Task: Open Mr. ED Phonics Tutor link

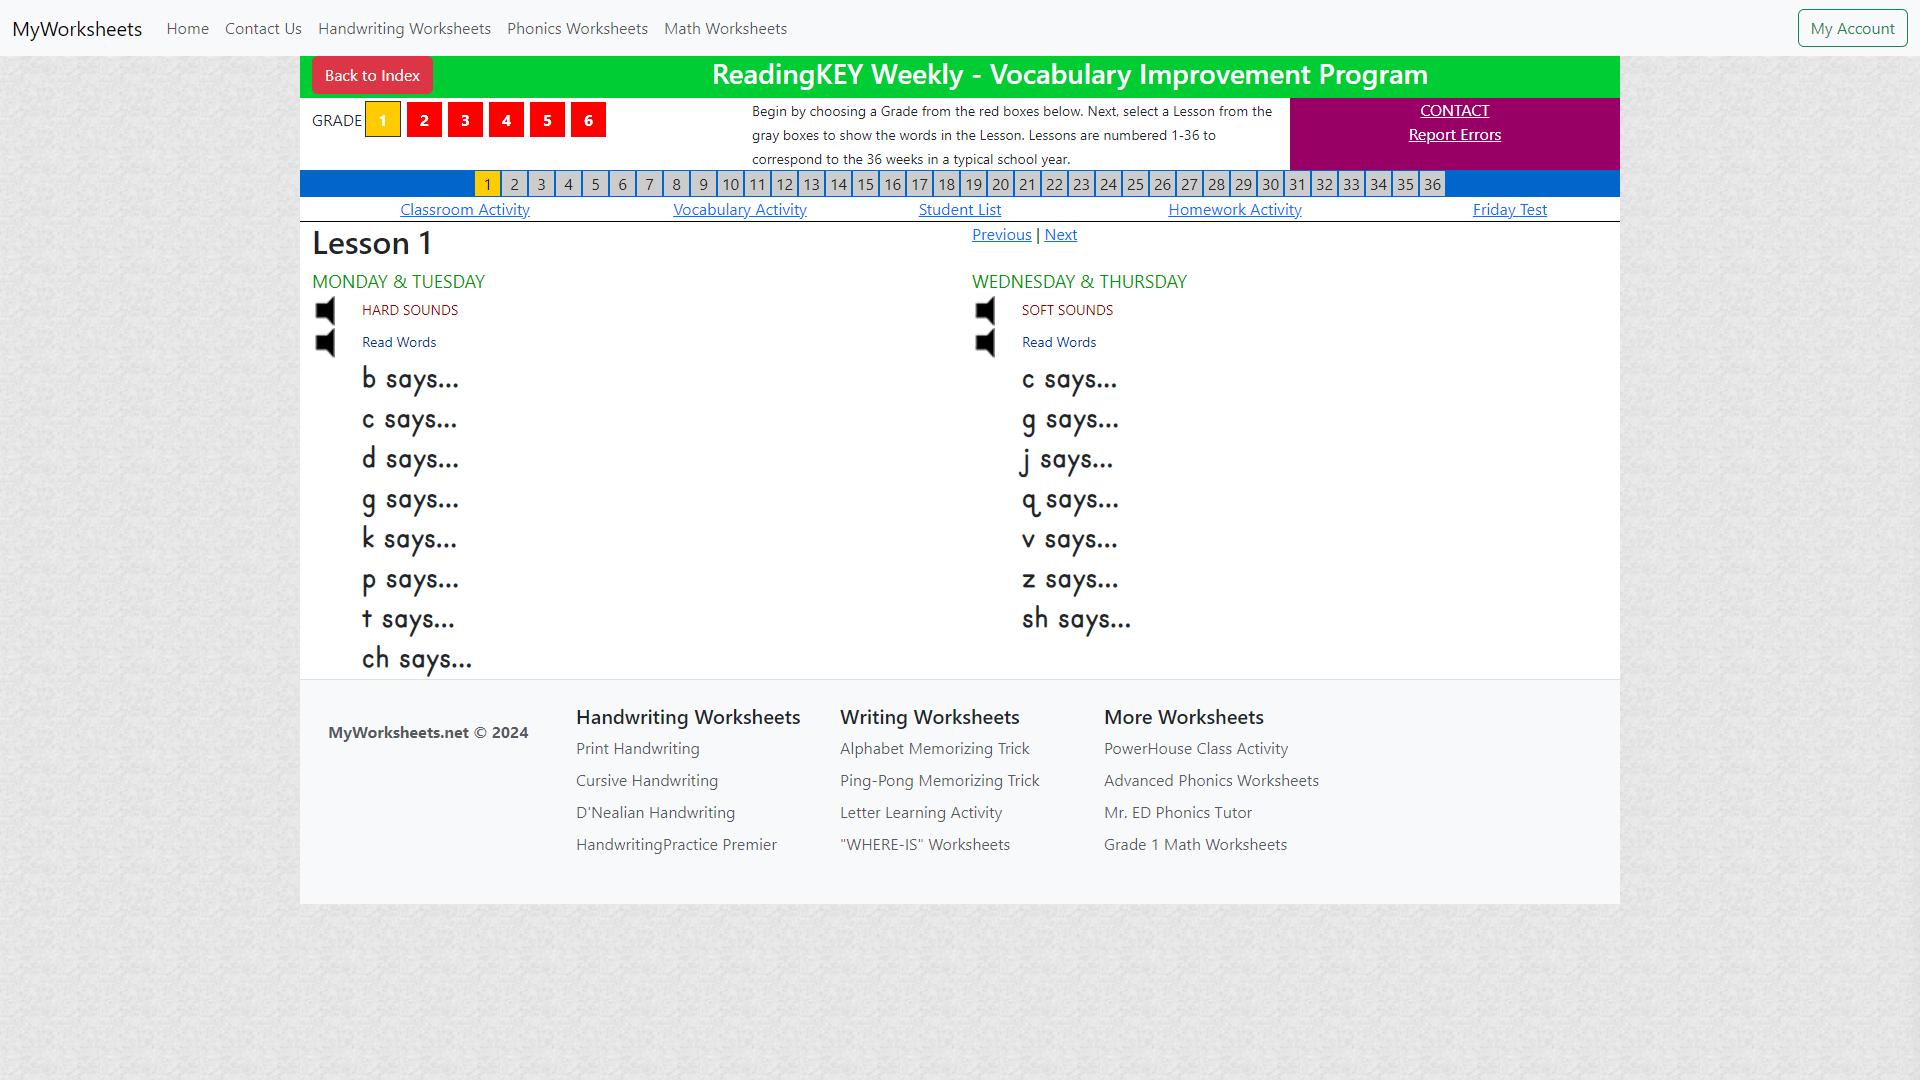Action: point(1178,813)
